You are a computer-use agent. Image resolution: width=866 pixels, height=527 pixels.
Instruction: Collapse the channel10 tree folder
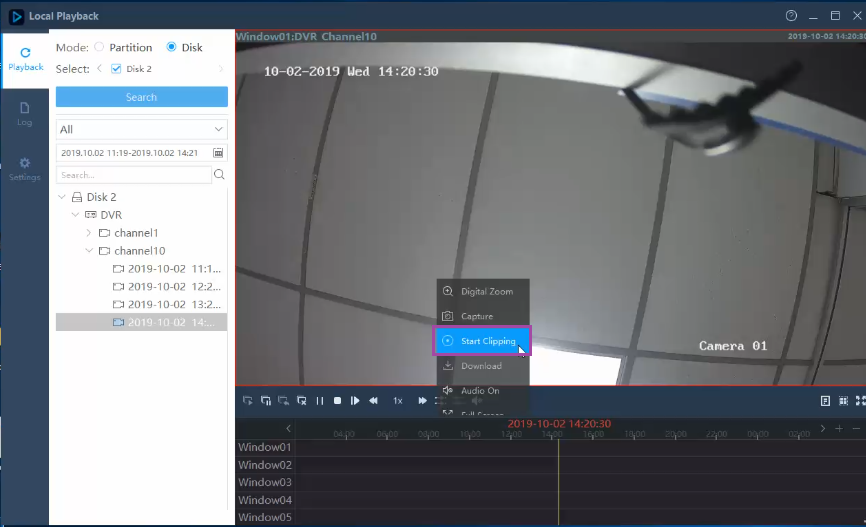point(88,251)
